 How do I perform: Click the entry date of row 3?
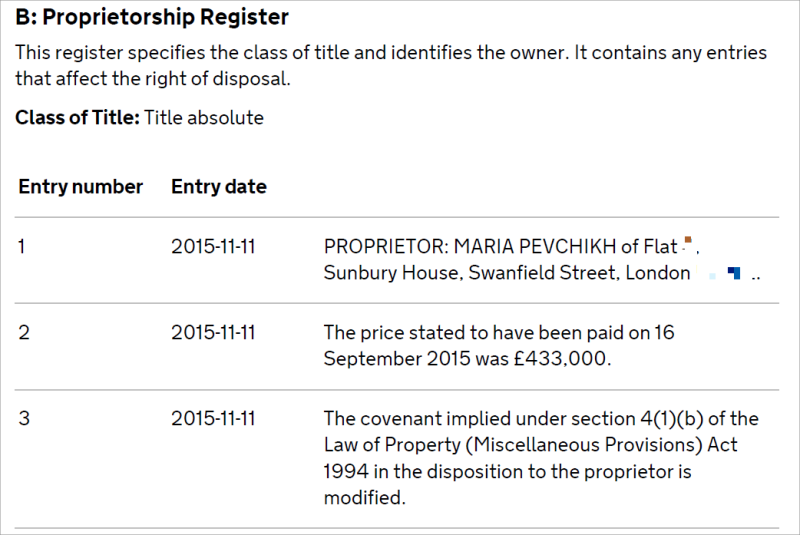[x=213, y=418]
